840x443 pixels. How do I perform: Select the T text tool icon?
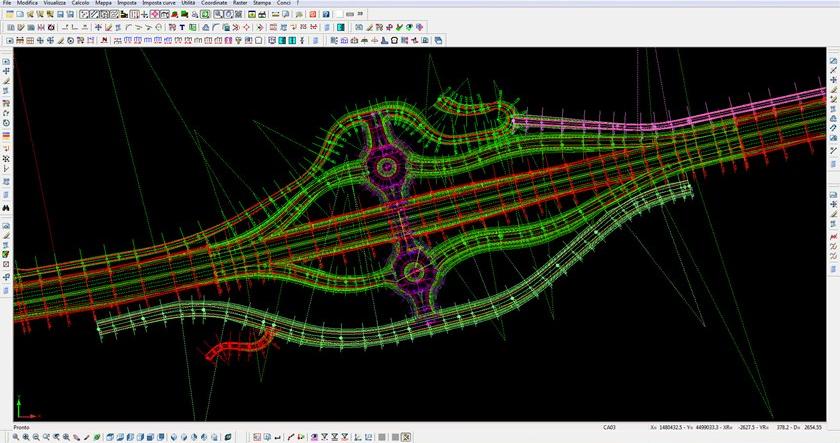180,28
